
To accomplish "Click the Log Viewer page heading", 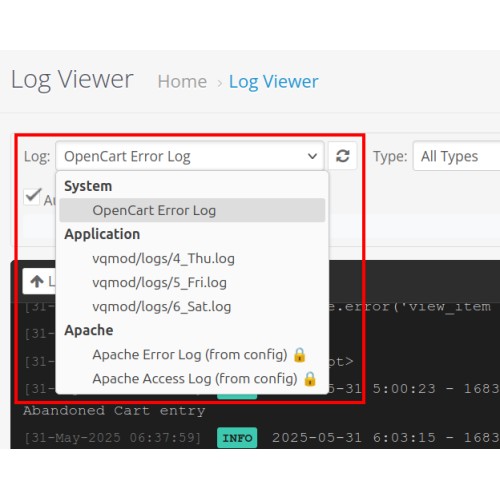I will 72,80.
